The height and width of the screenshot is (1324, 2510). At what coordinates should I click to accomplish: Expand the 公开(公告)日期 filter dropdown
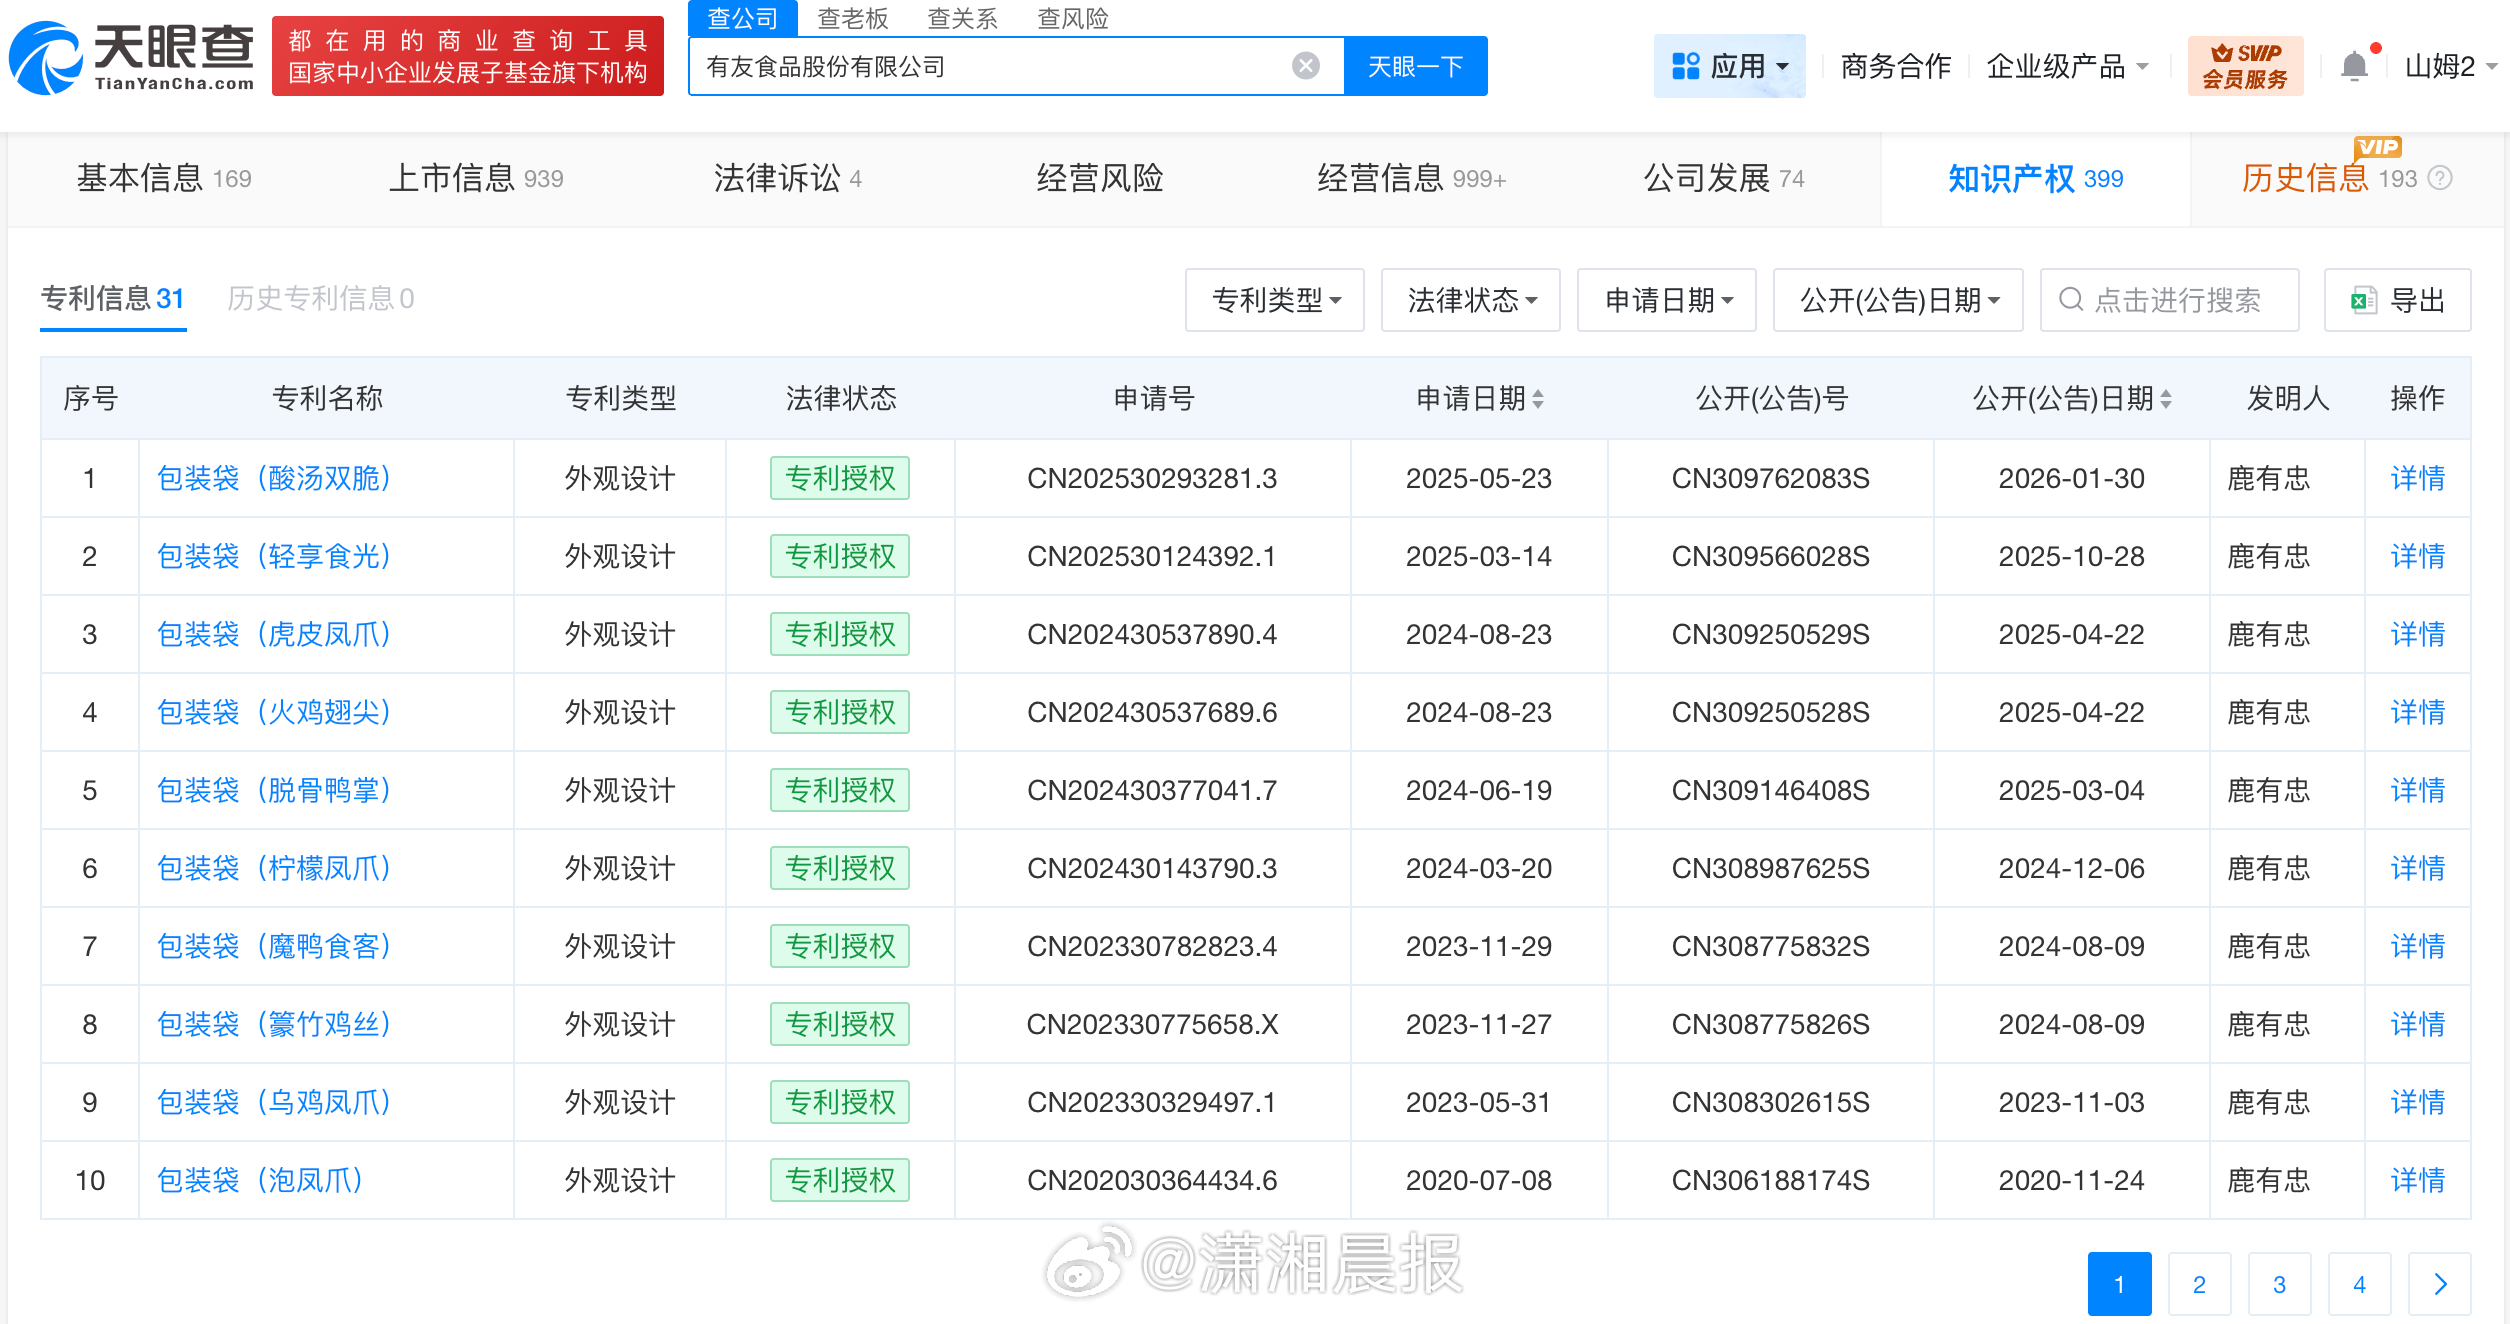[1897, 300]
